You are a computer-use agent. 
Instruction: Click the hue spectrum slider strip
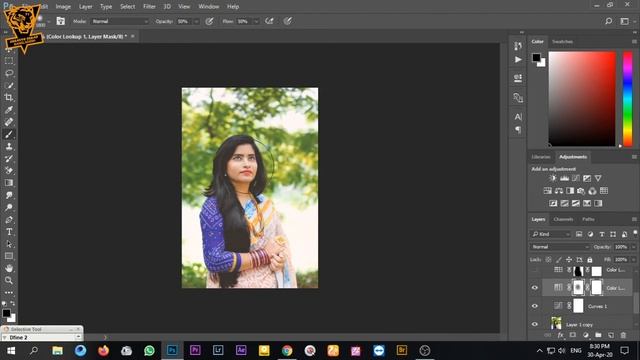point(627,98)
